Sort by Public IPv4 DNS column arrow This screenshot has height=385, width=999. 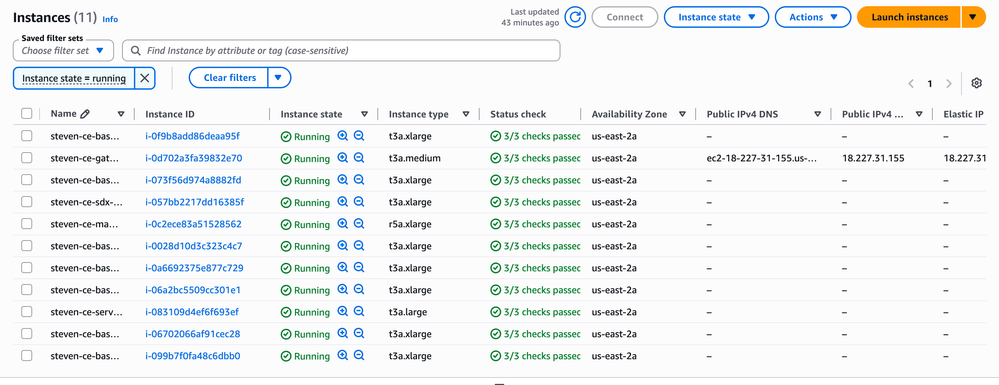click(x=817, y=115)
